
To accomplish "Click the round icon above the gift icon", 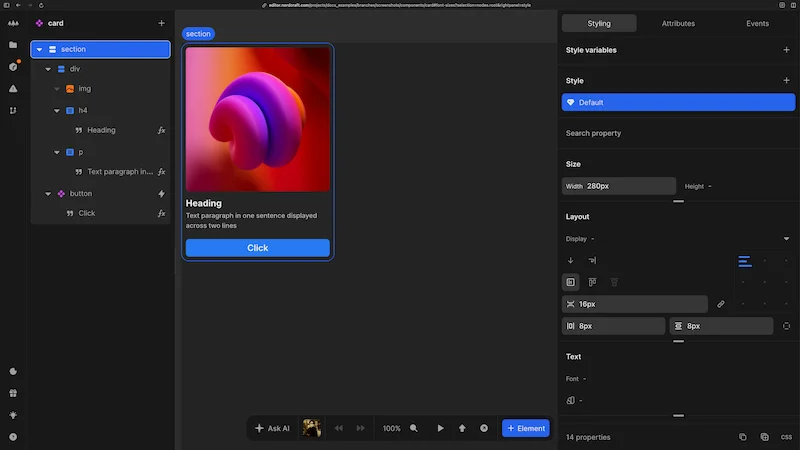I will point(13,371).
